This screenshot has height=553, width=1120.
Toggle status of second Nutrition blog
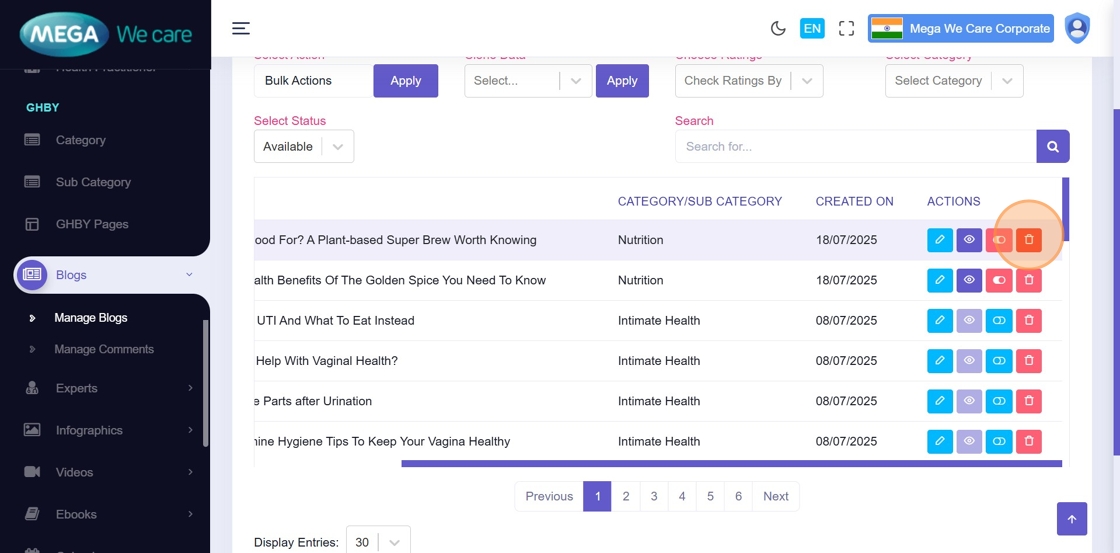tap(999, 281)
